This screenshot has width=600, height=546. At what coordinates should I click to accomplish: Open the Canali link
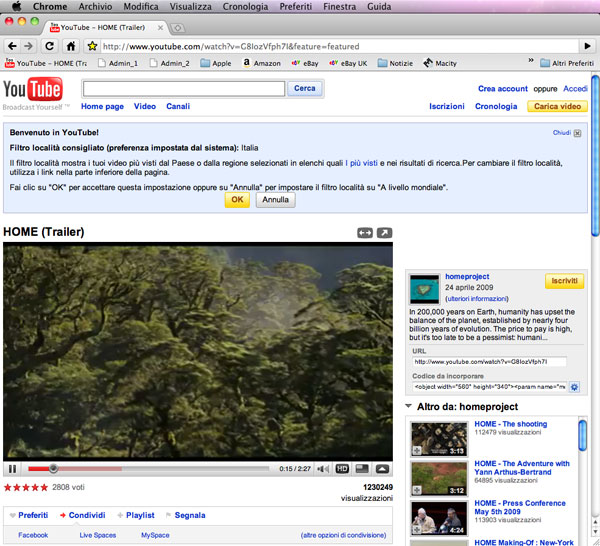pyautogui.click(x=178, y=106)
